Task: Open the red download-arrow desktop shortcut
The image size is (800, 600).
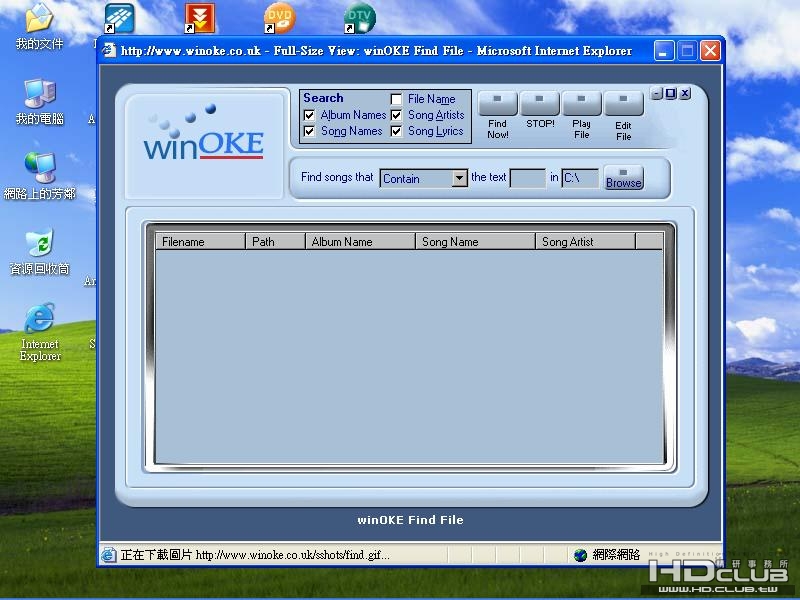Action: click(x=199, y=18)
